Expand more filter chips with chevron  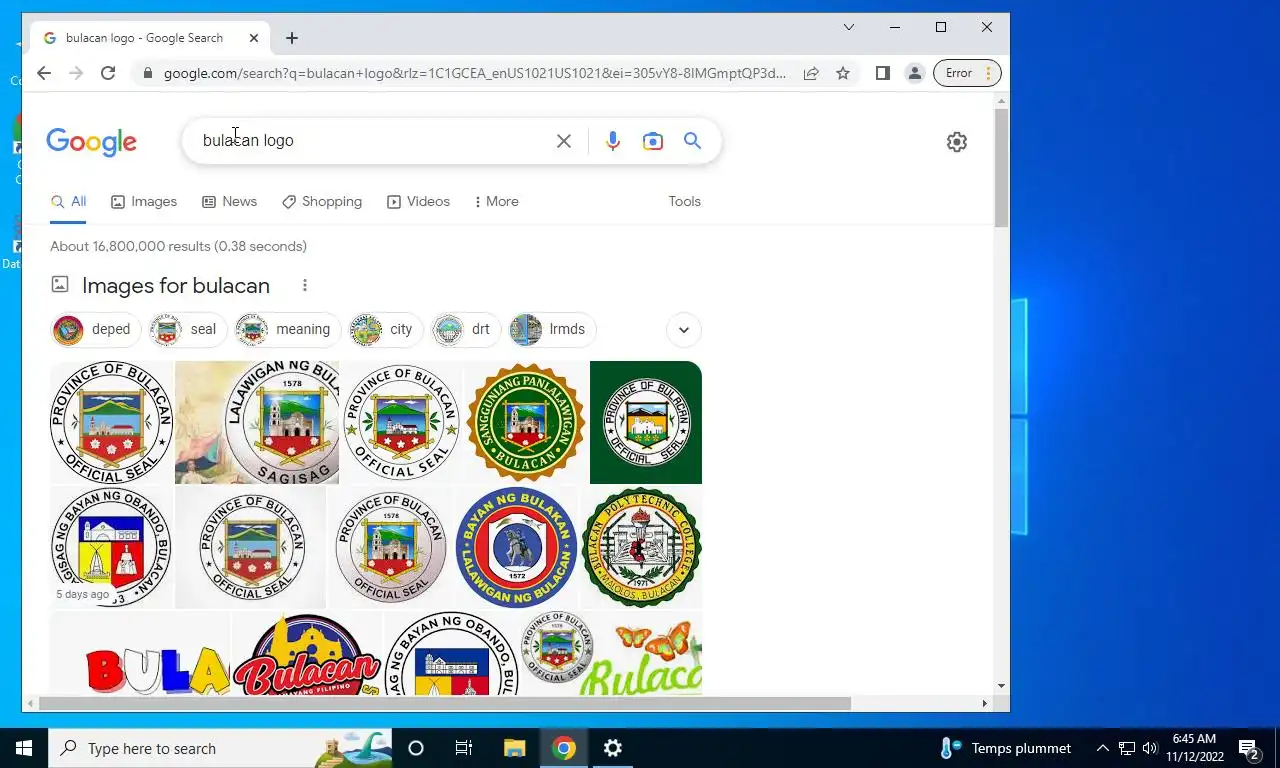tap(684, 329)
